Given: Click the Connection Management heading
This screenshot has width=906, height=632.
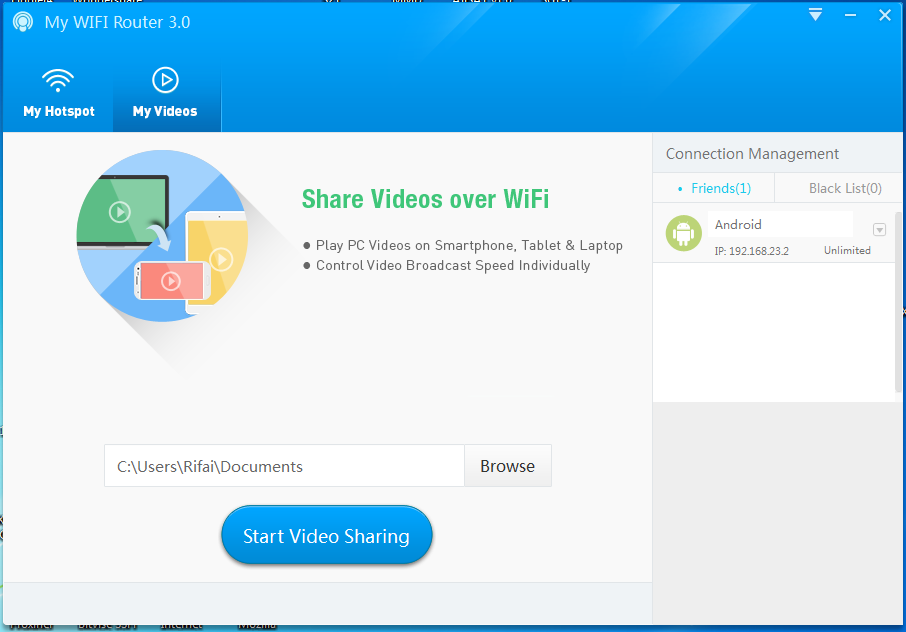Looking at the screenshot, I should tap(752, 154).
